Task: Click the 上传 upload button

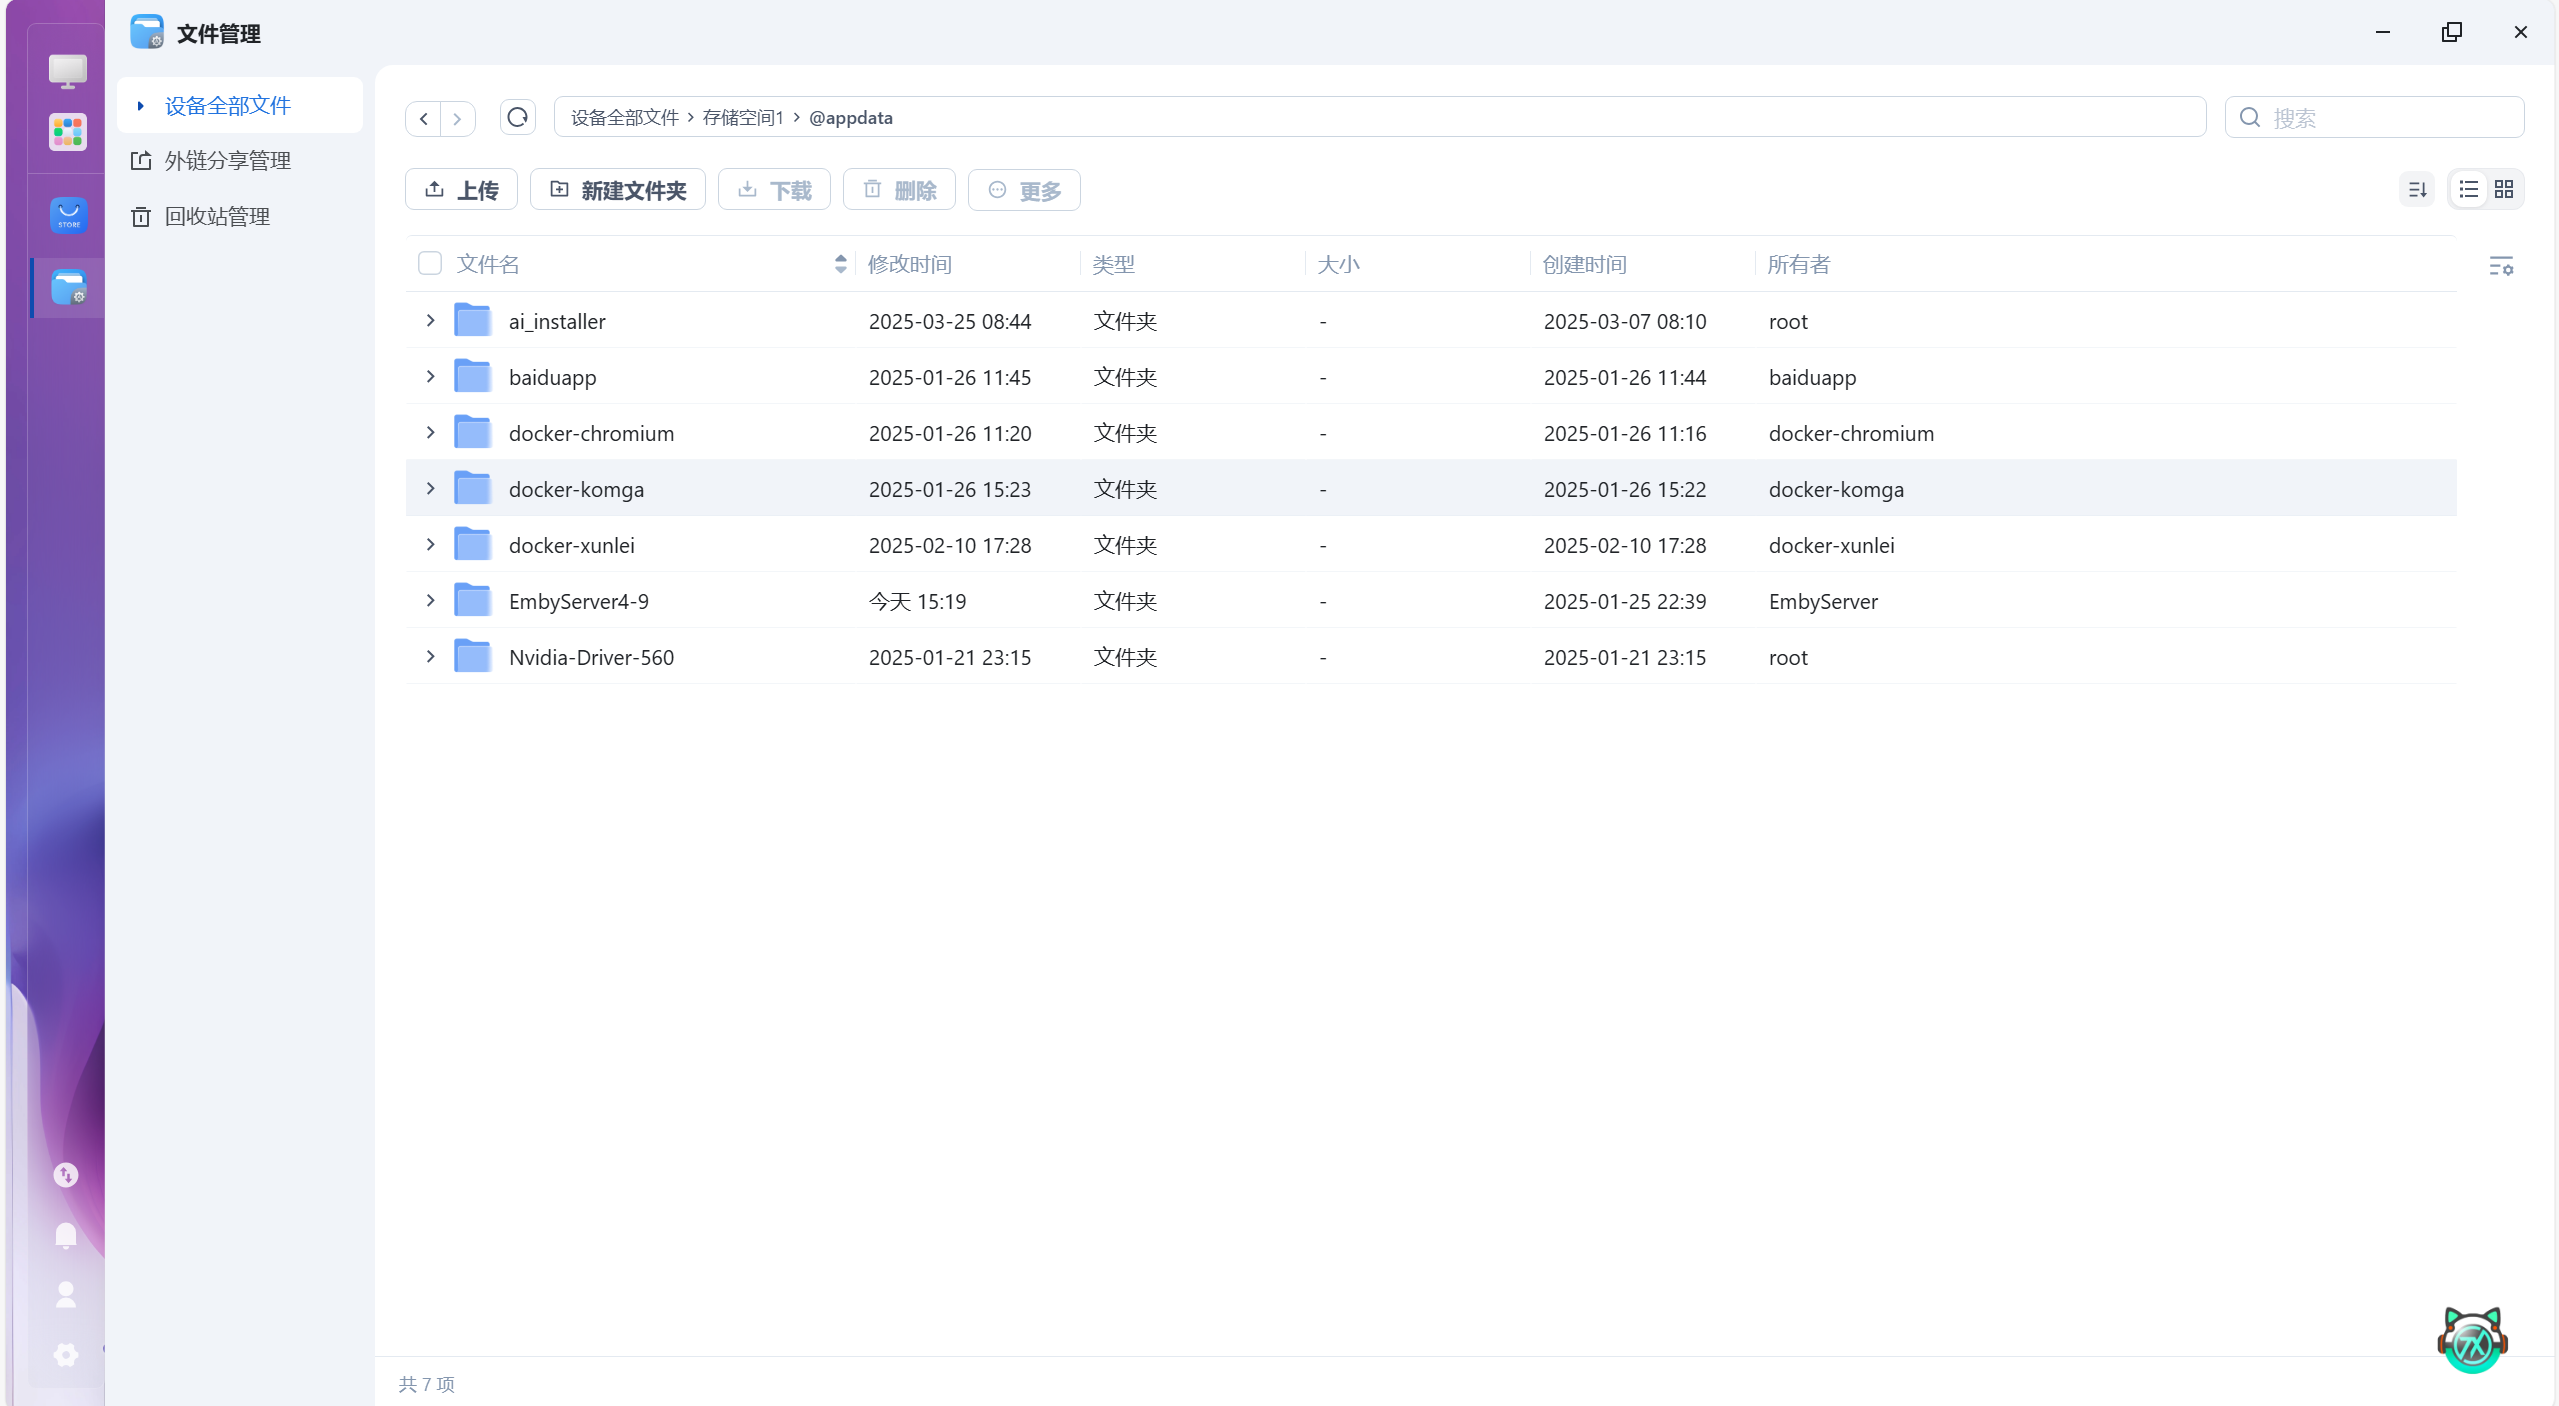Action: pos(461,190)
